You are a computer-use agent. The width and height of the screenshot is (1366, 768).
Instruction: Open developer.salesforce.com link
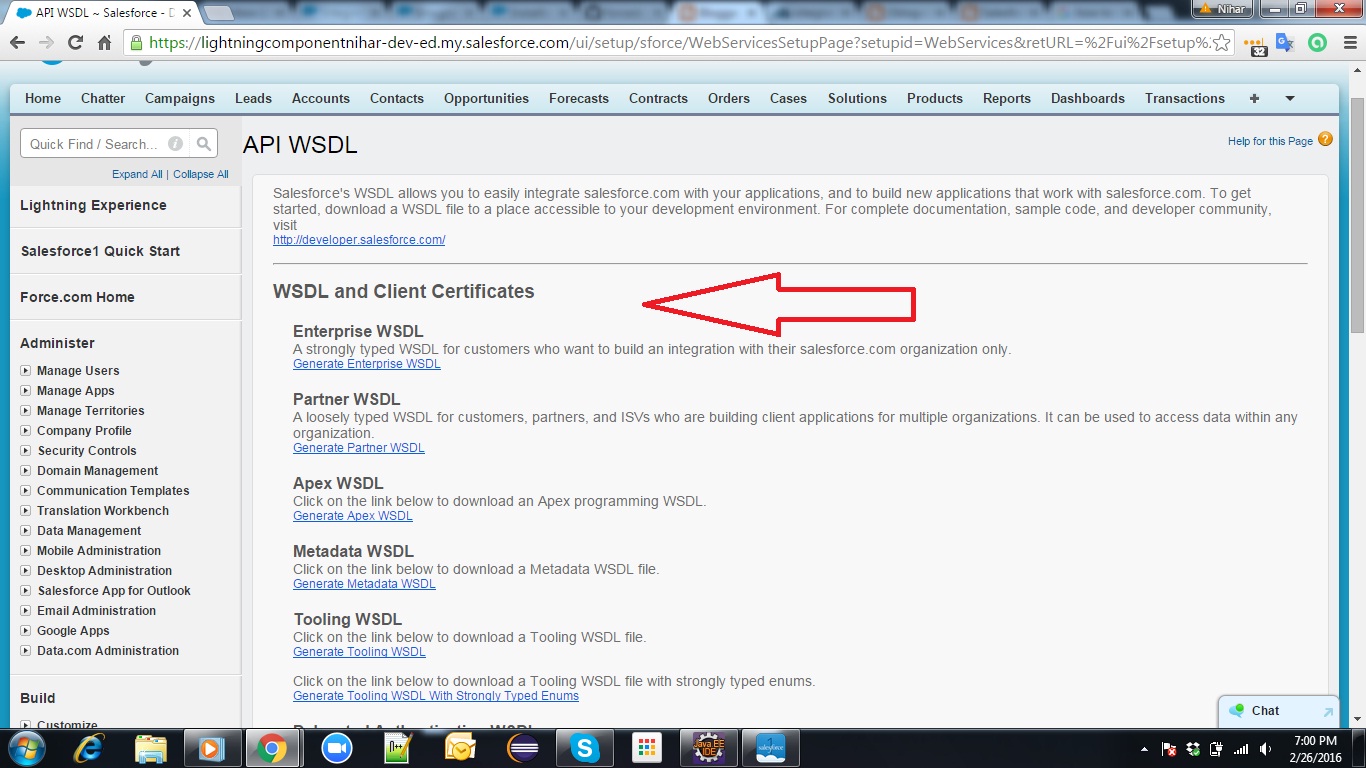click(x=359, y=240)
